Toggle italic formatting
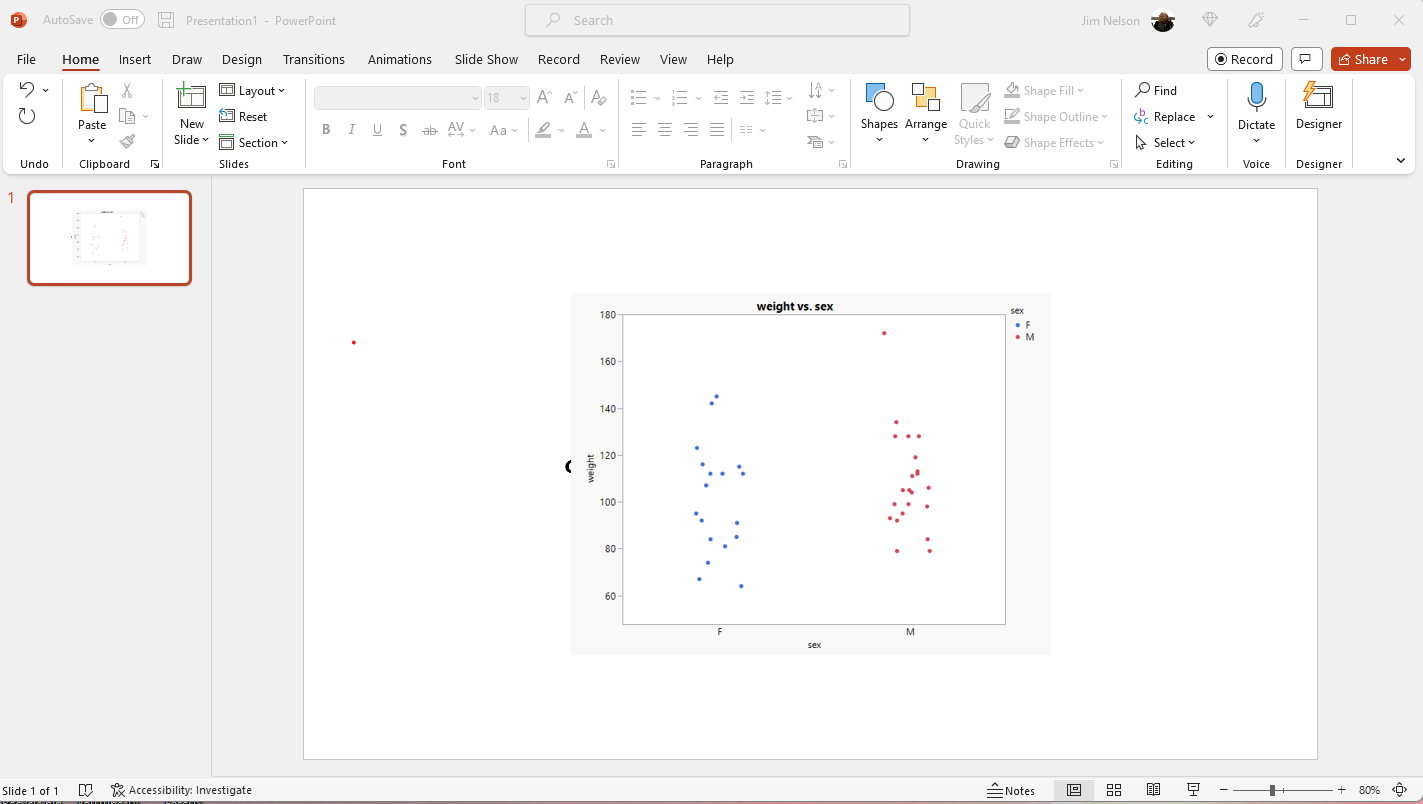Viewport: 1423px width, 804px height. [351, 129]
